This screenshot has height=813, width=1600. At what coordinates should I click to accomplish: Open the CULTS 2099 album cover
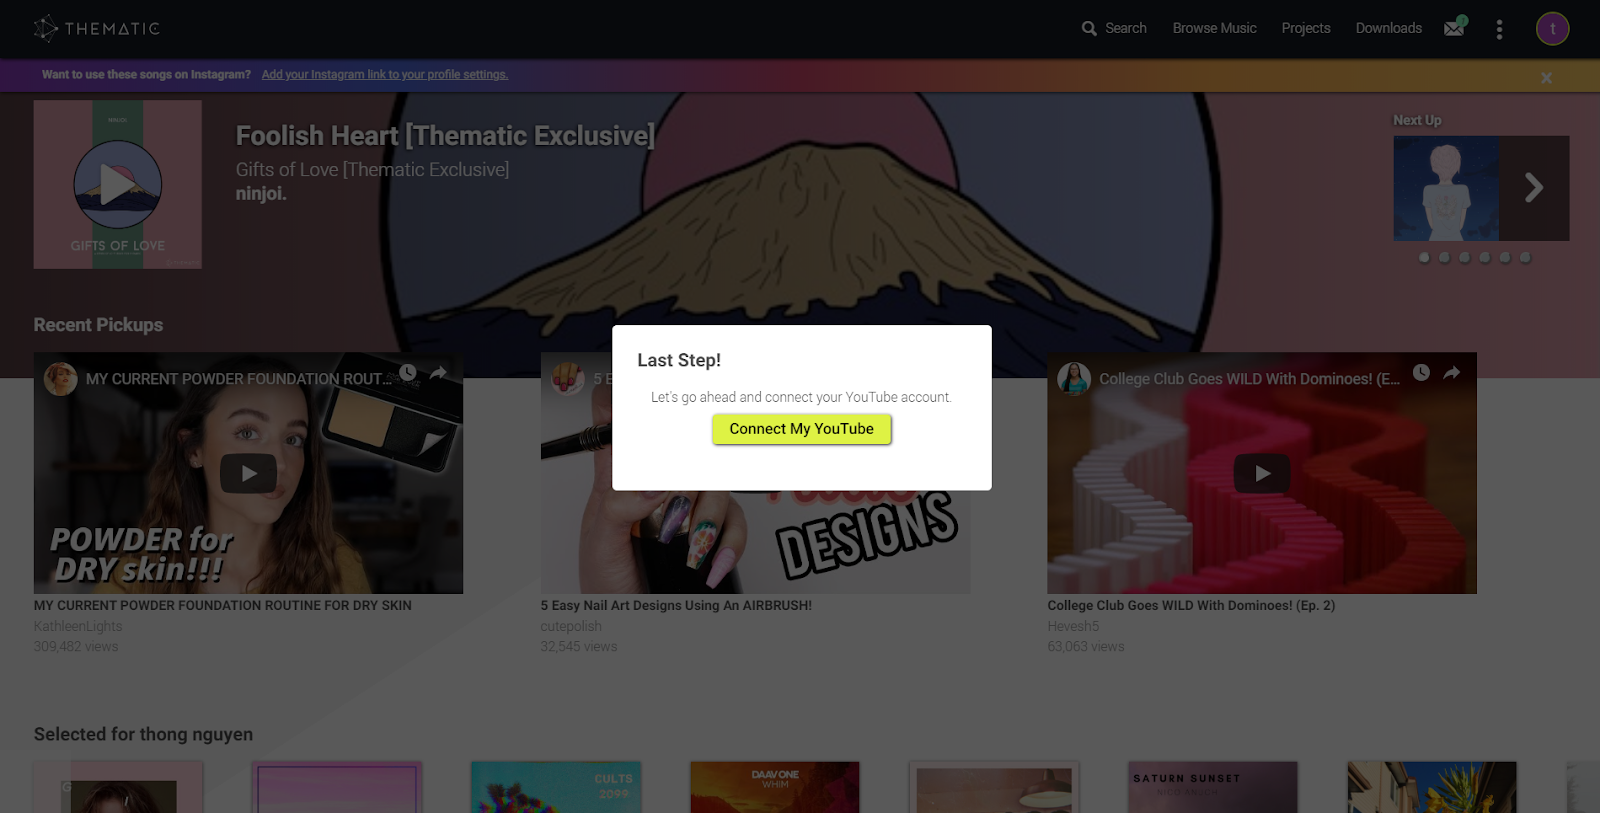click(556, 787)
